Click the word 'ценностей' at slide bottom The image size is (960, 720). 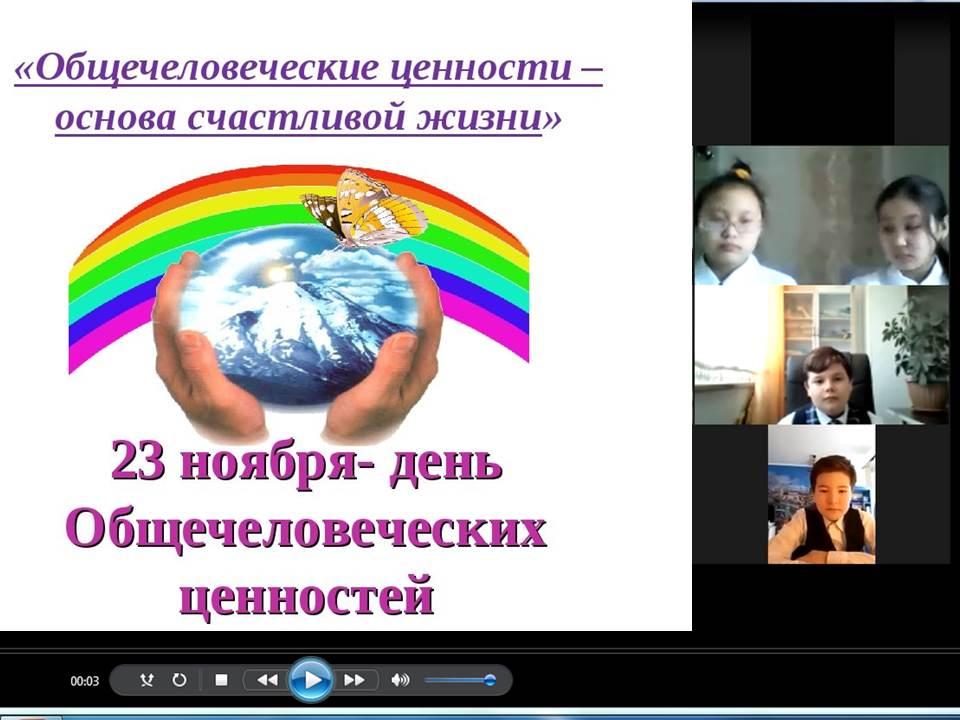pos(307,596)
